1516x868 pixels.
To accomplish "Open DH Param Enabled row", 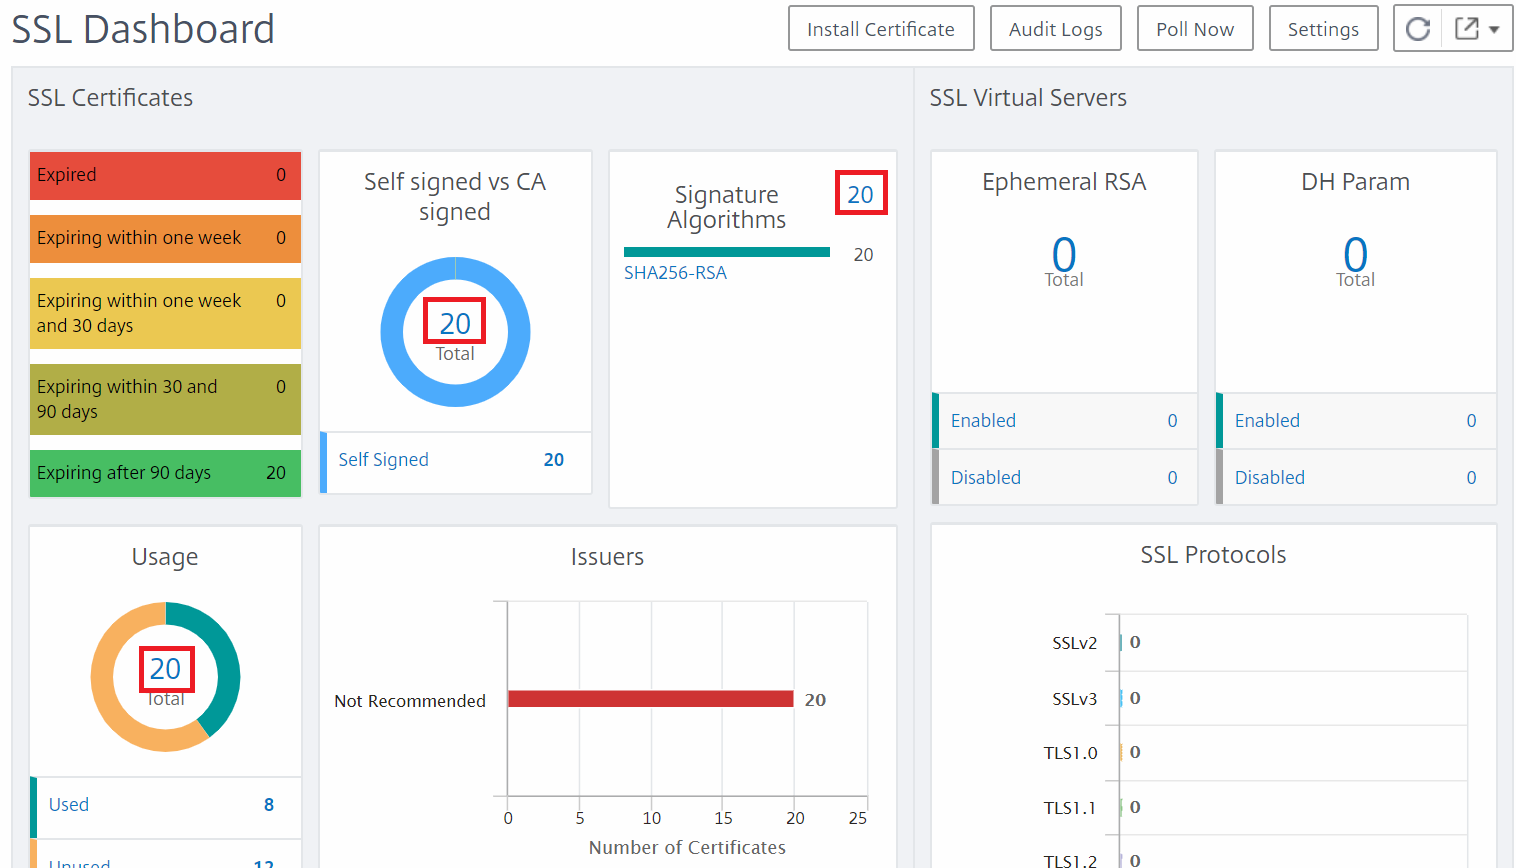I will [x=1356, y=421].
